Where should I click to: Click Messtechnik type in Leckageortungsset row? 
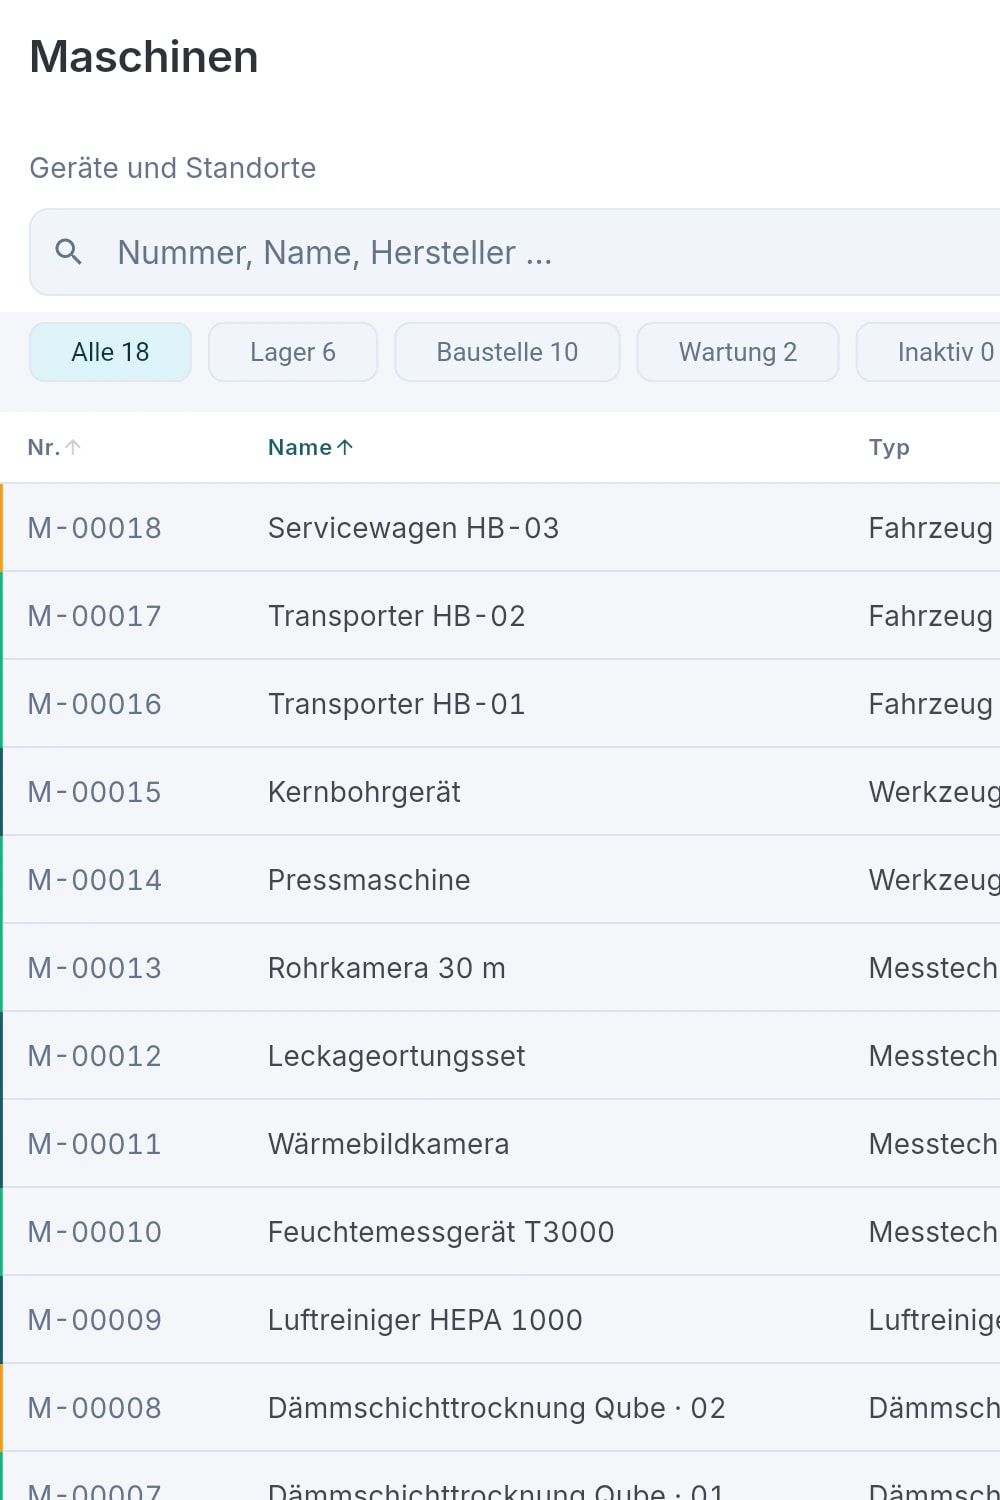[x=934, y=1056]
